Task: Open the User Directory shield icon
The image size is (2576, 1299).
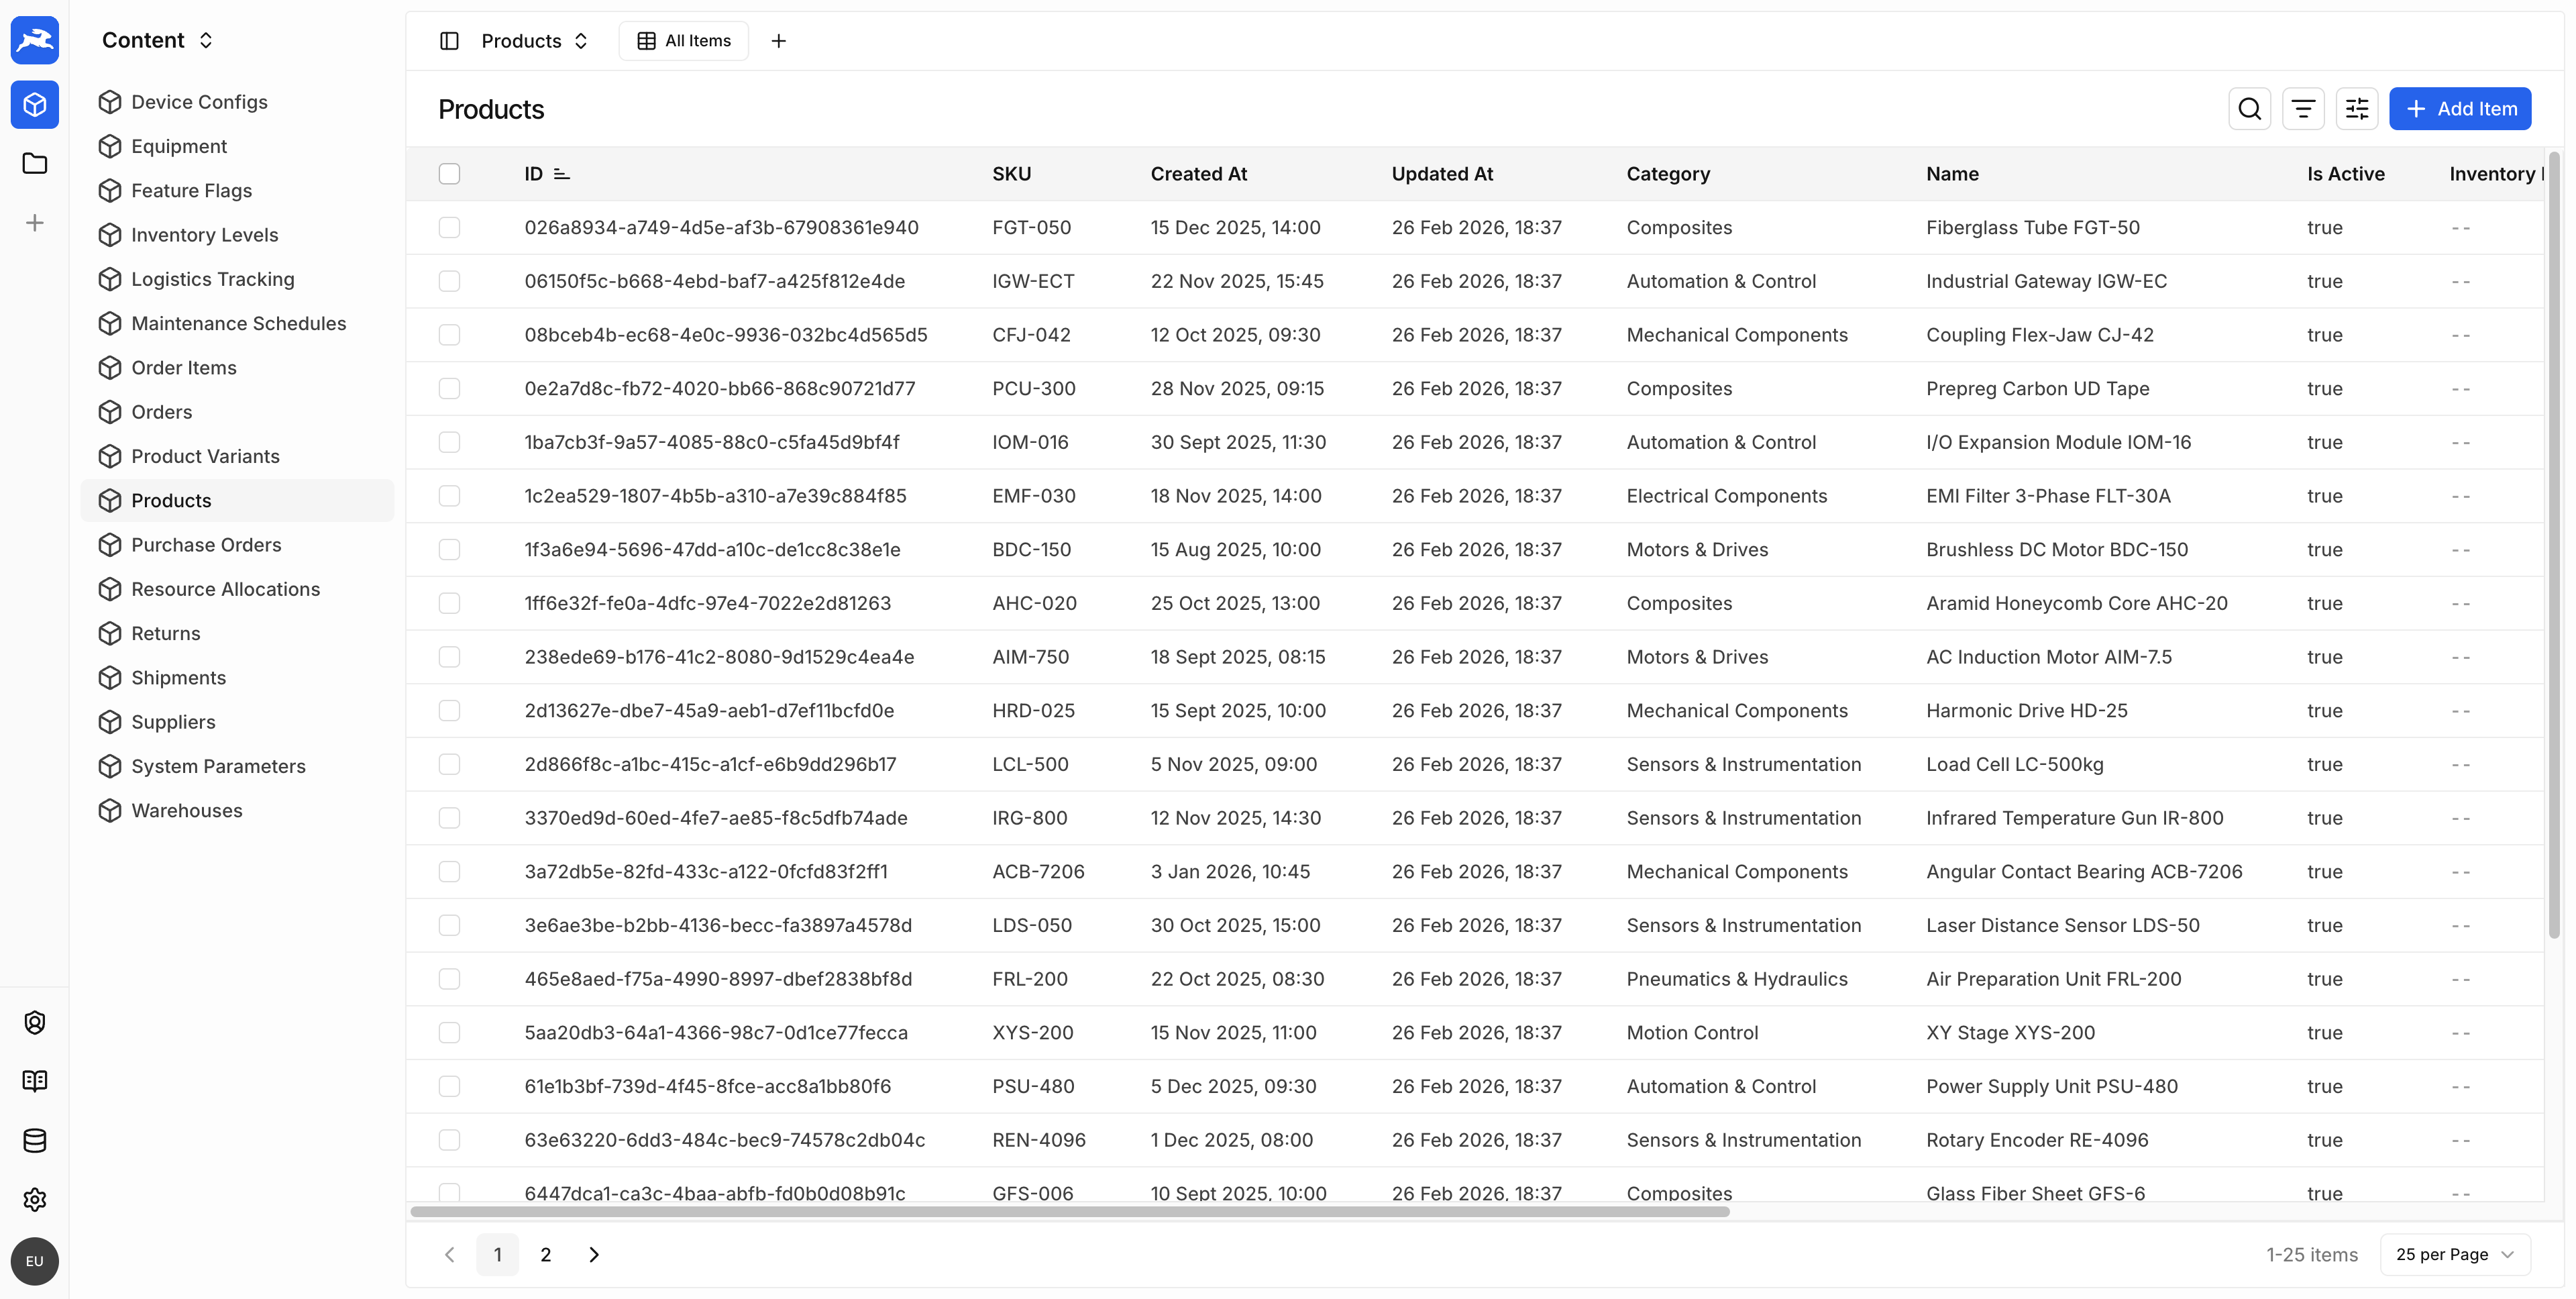Action: coord(35,1022)
